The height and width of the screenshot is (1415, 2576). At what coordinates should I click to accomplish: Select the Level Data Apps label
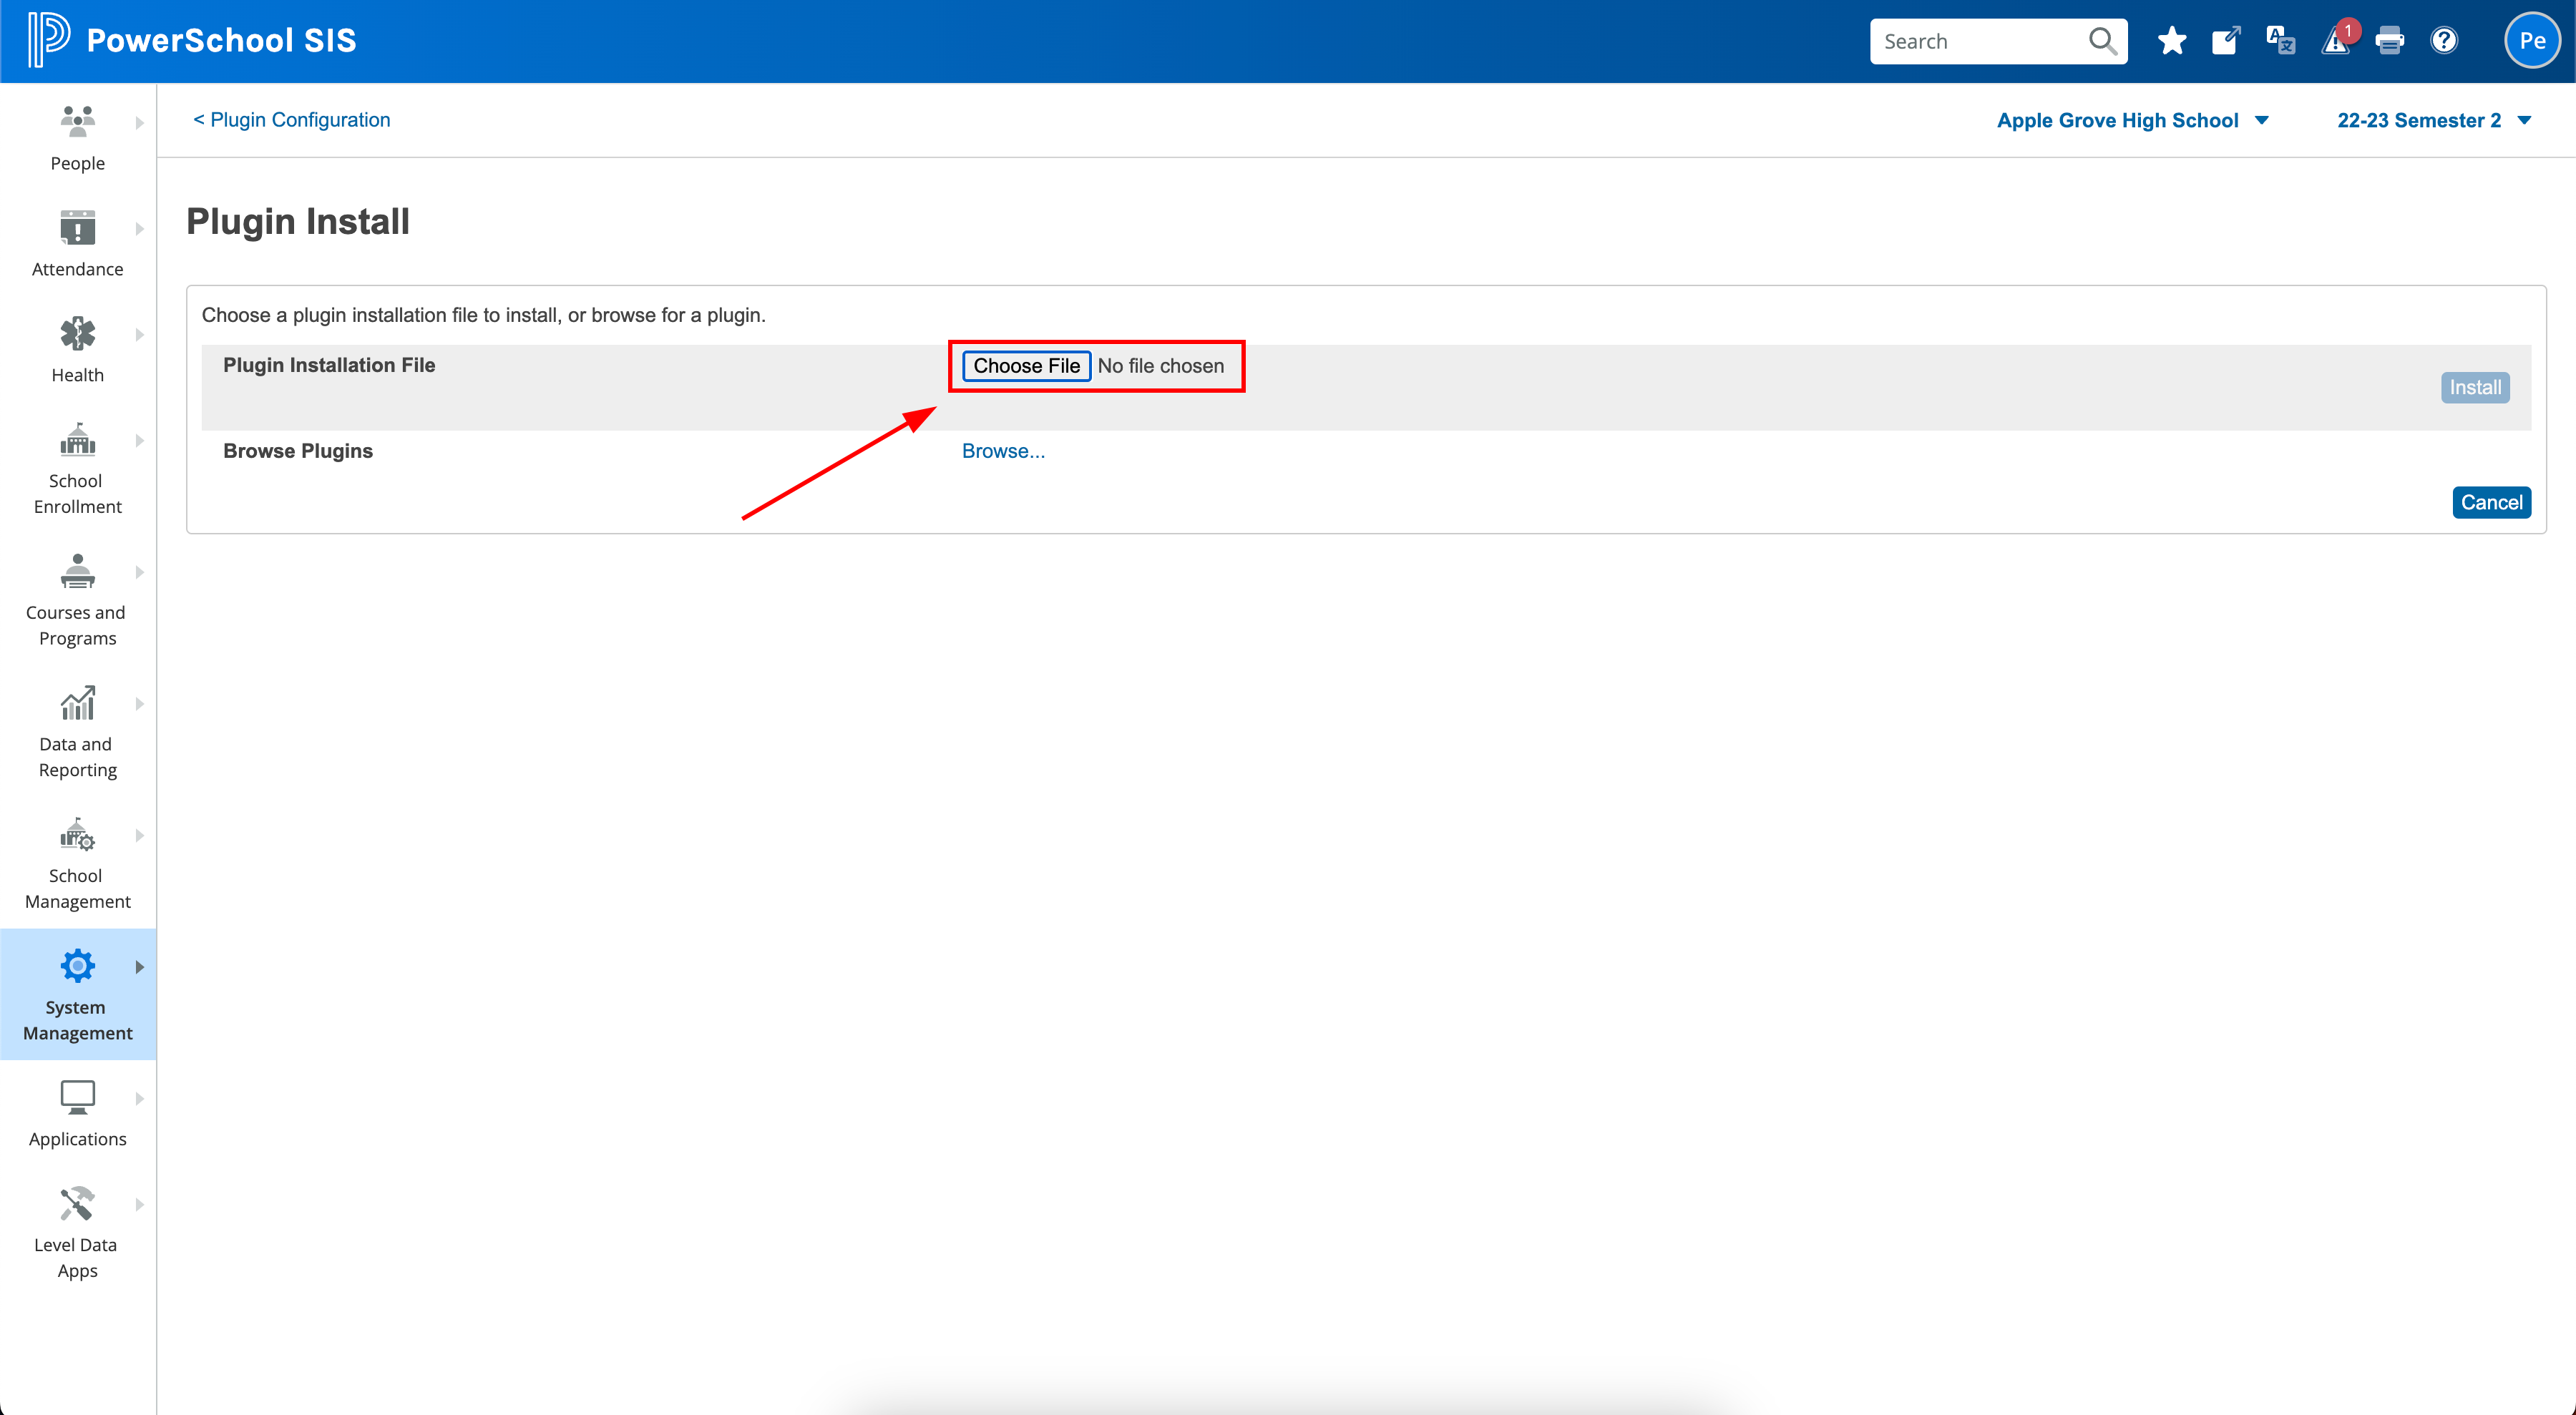(x=77, y=1258)
